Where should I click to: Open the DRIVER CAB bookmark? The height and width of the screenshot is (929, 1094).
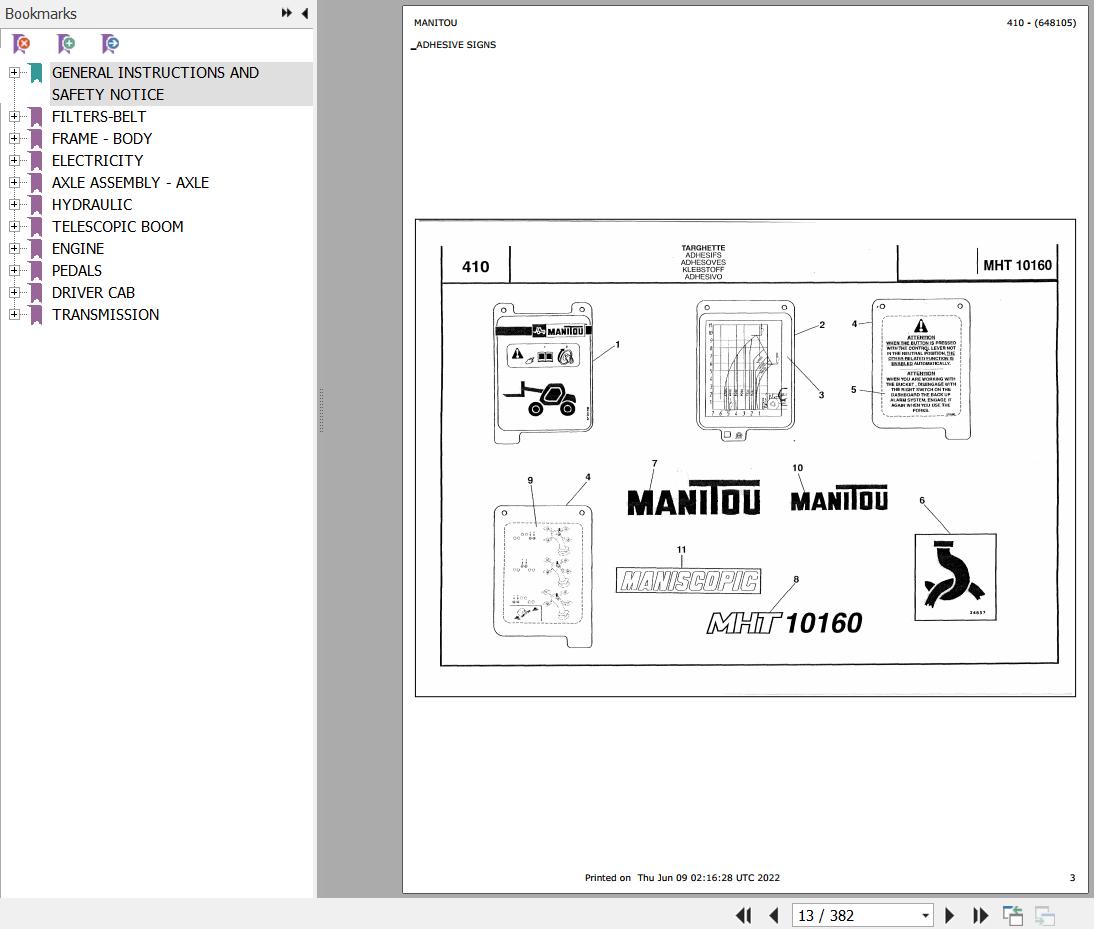pos(93,292)
